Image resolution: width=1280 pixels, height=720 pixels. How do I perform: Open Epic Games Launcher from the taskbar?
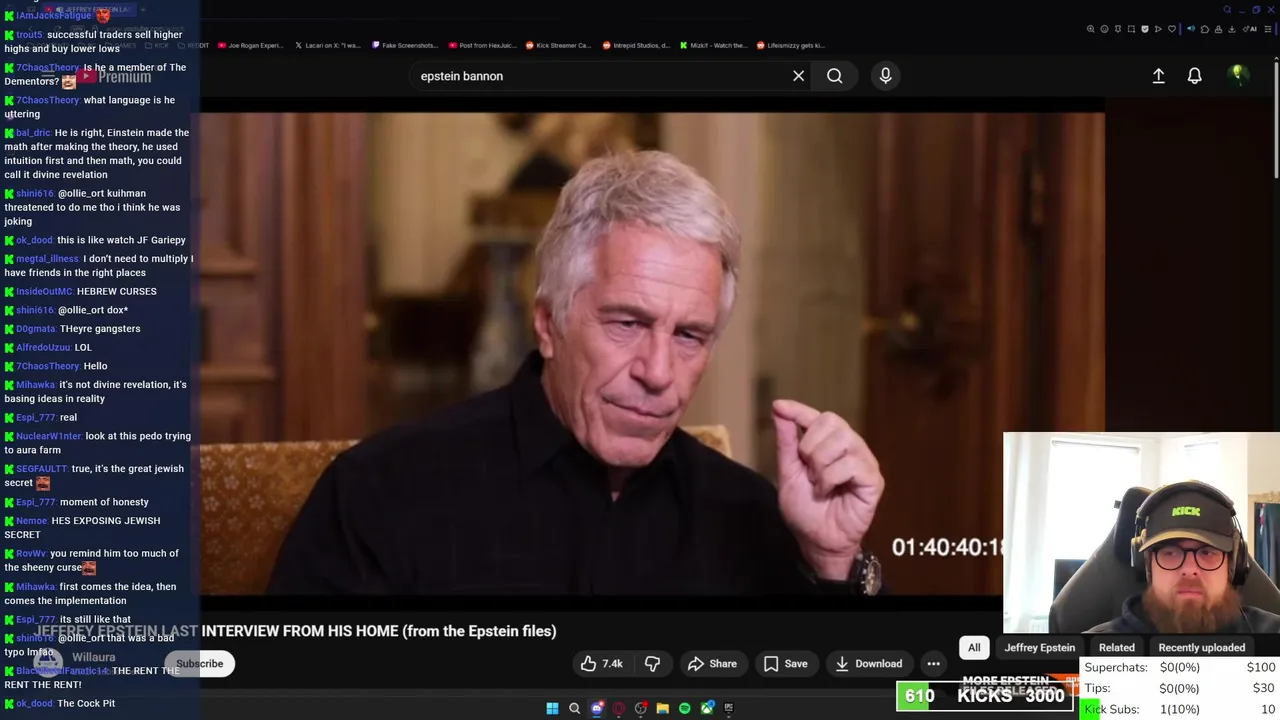point(729,708)
